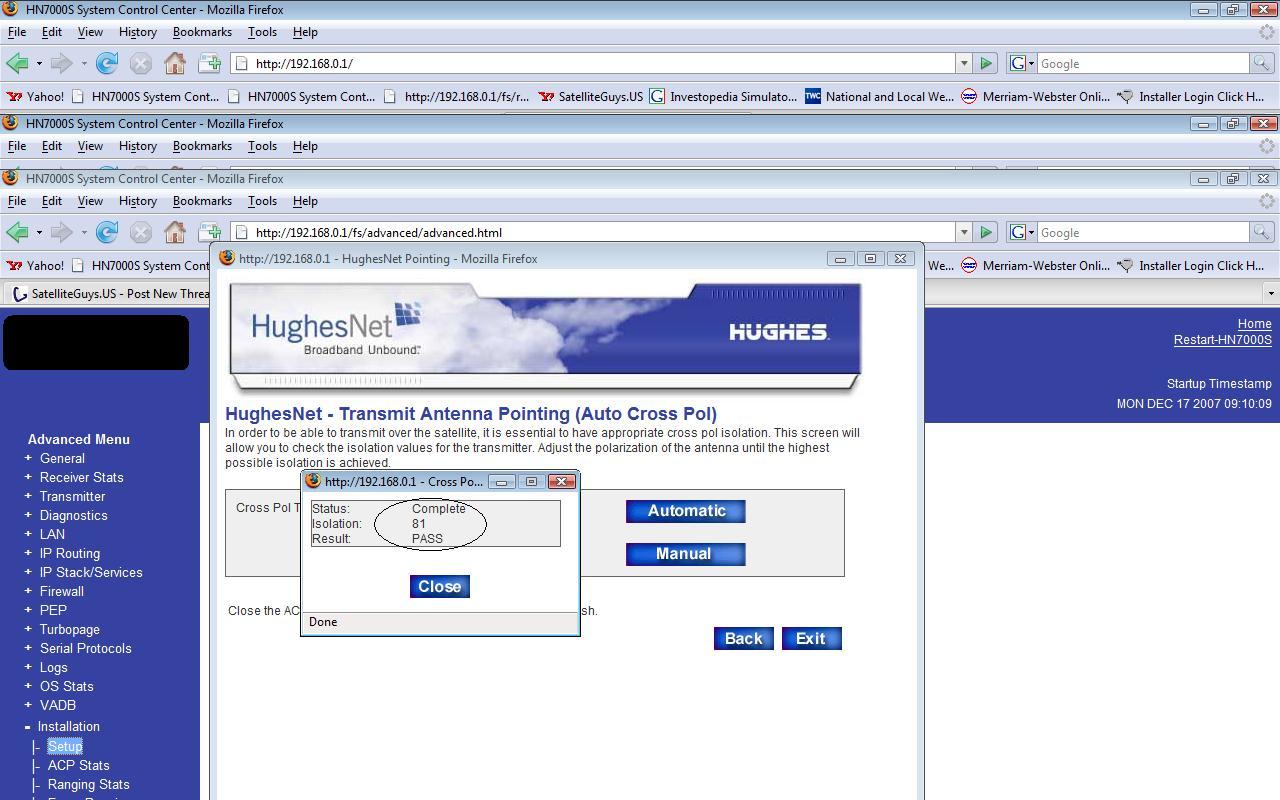
Task: Open the Google search engine selector icon
Action: click(1021, 63)
